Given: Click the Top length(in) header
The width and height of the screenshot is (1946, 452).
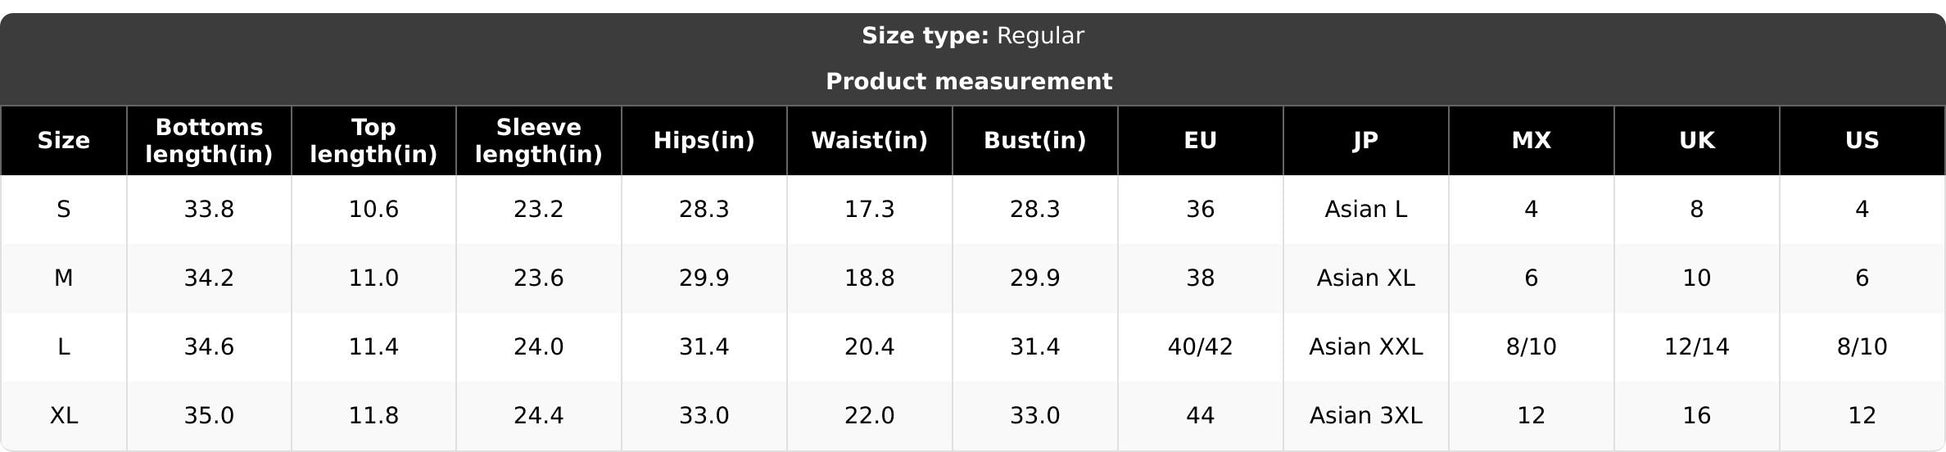Looking at the screenshot, I should (374, 140).
